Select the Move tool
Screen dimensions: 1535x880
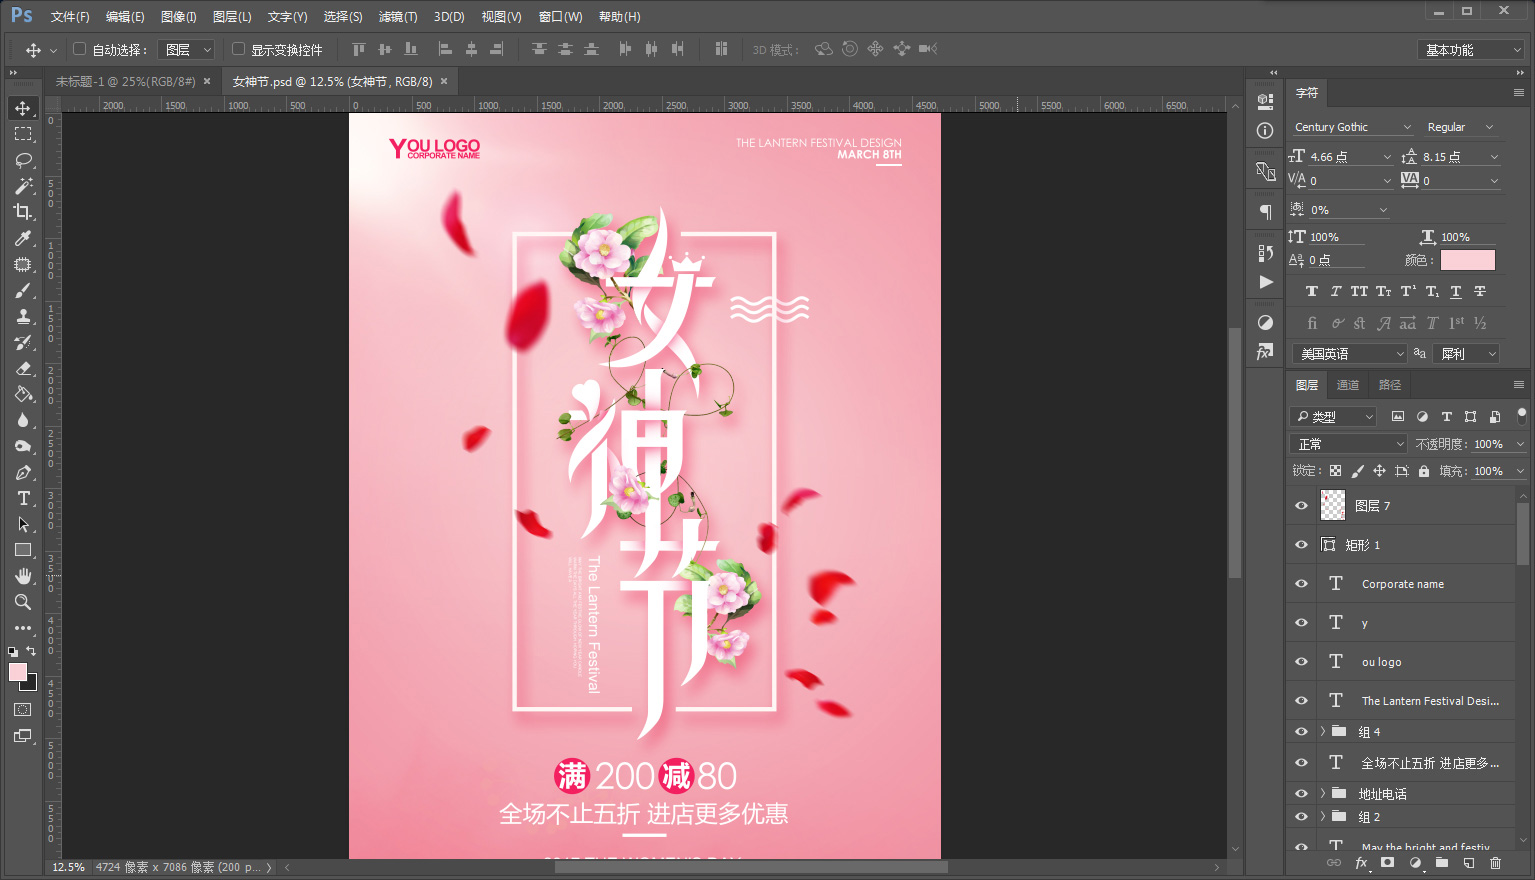(x=23, y=108)
